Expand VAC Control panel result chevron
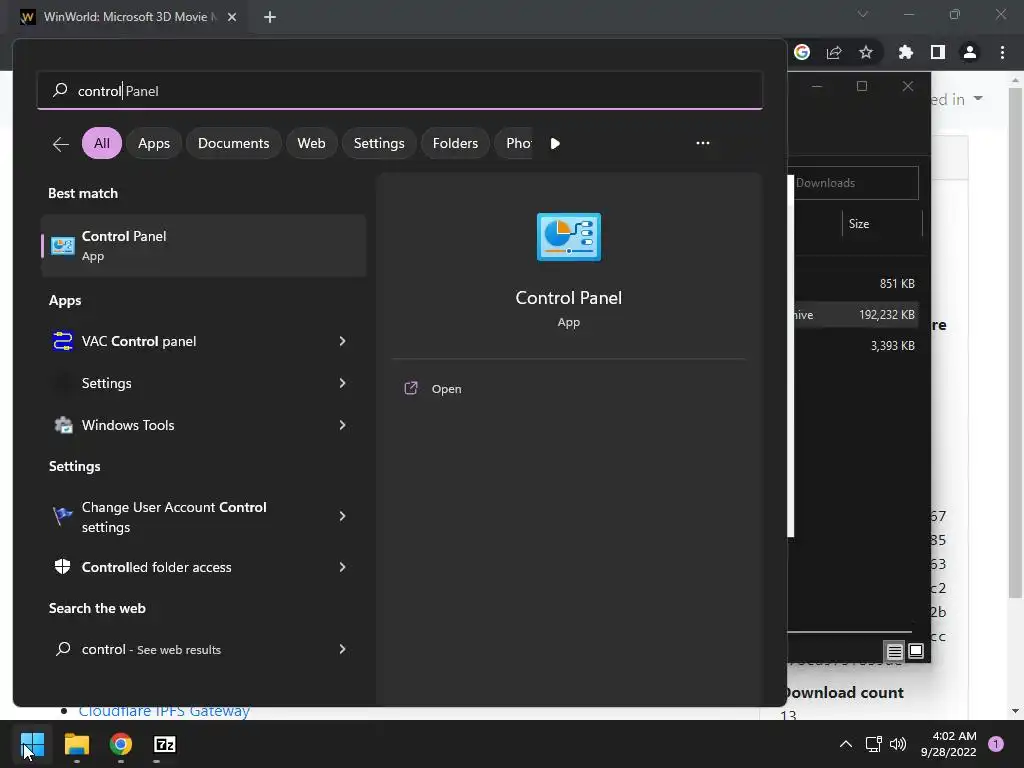This screenshot has height=768, width=1024. pos(342,341)
